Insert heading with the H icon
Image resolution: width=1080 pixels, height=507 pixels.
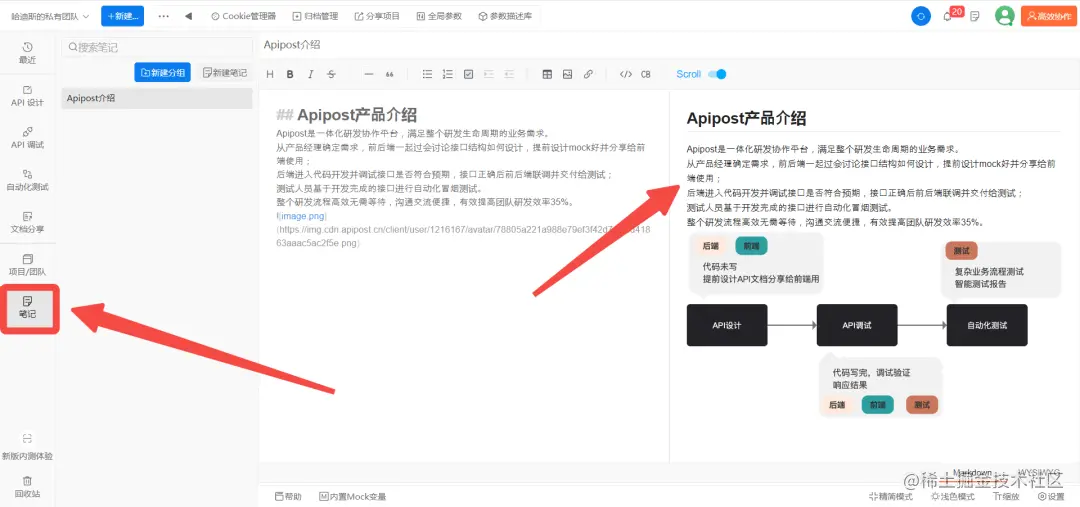[x=270, y=74]
